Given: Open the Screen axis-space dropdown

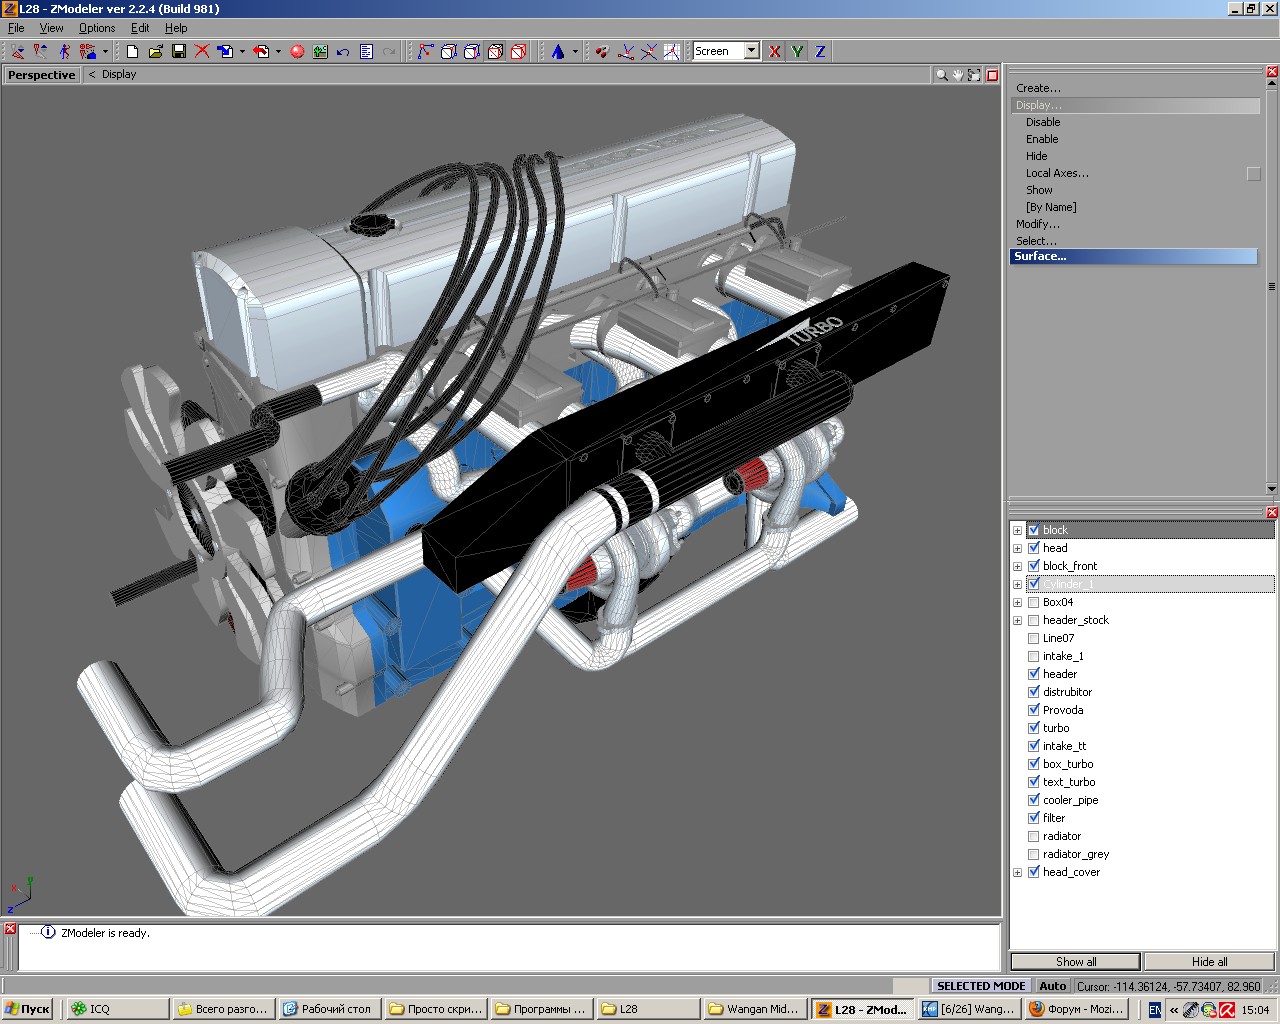Looking at the screenshot, I should [x=751, y=51].
